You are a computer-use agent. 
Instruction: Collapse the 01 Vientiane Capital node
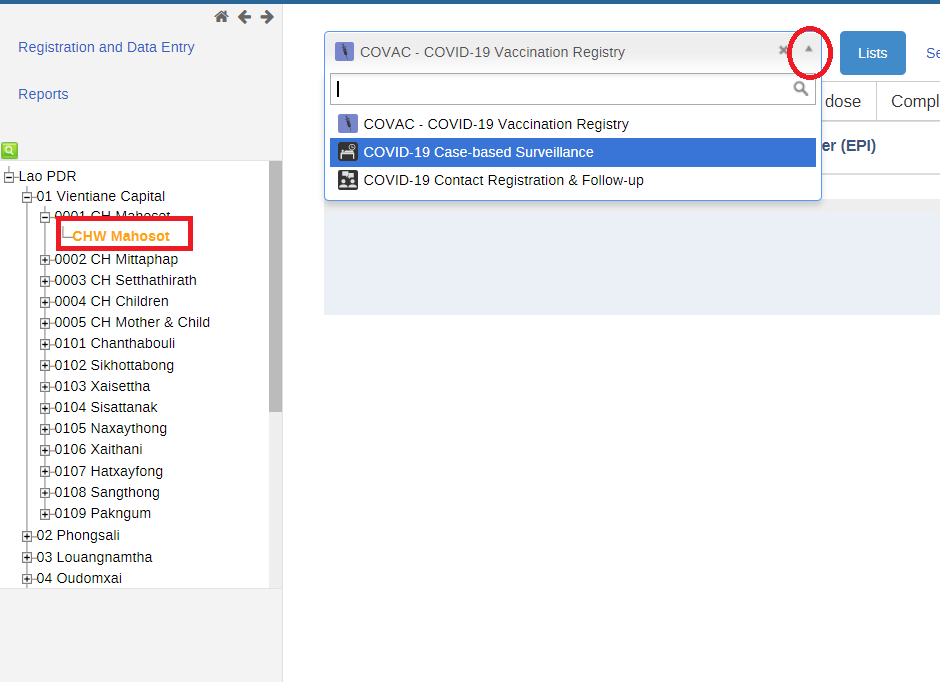(x=26, y=197)
